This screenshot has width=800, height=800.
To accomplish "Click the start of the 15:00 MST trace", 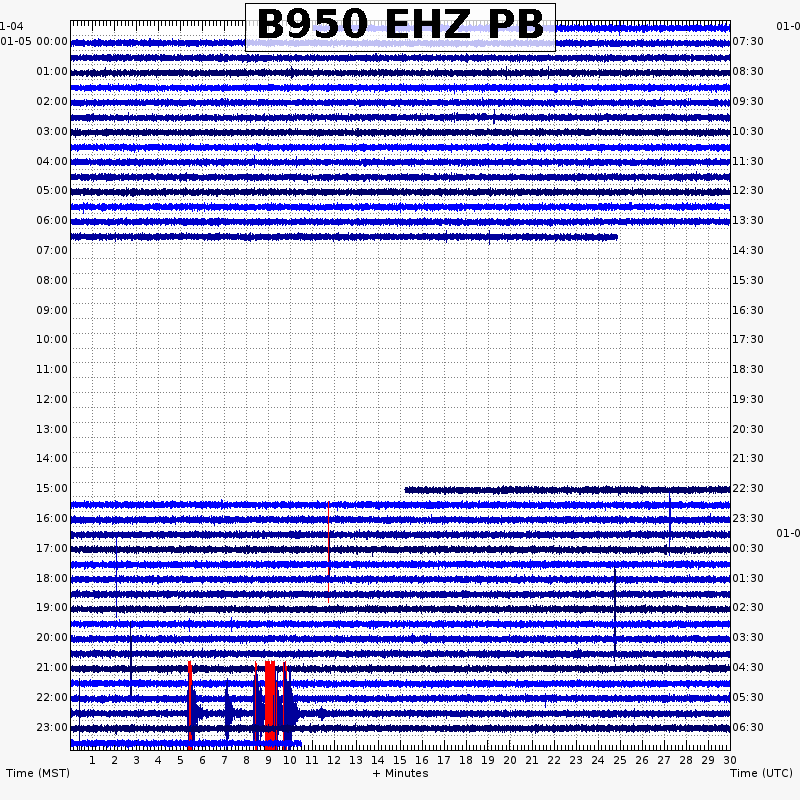I will 406,490.
